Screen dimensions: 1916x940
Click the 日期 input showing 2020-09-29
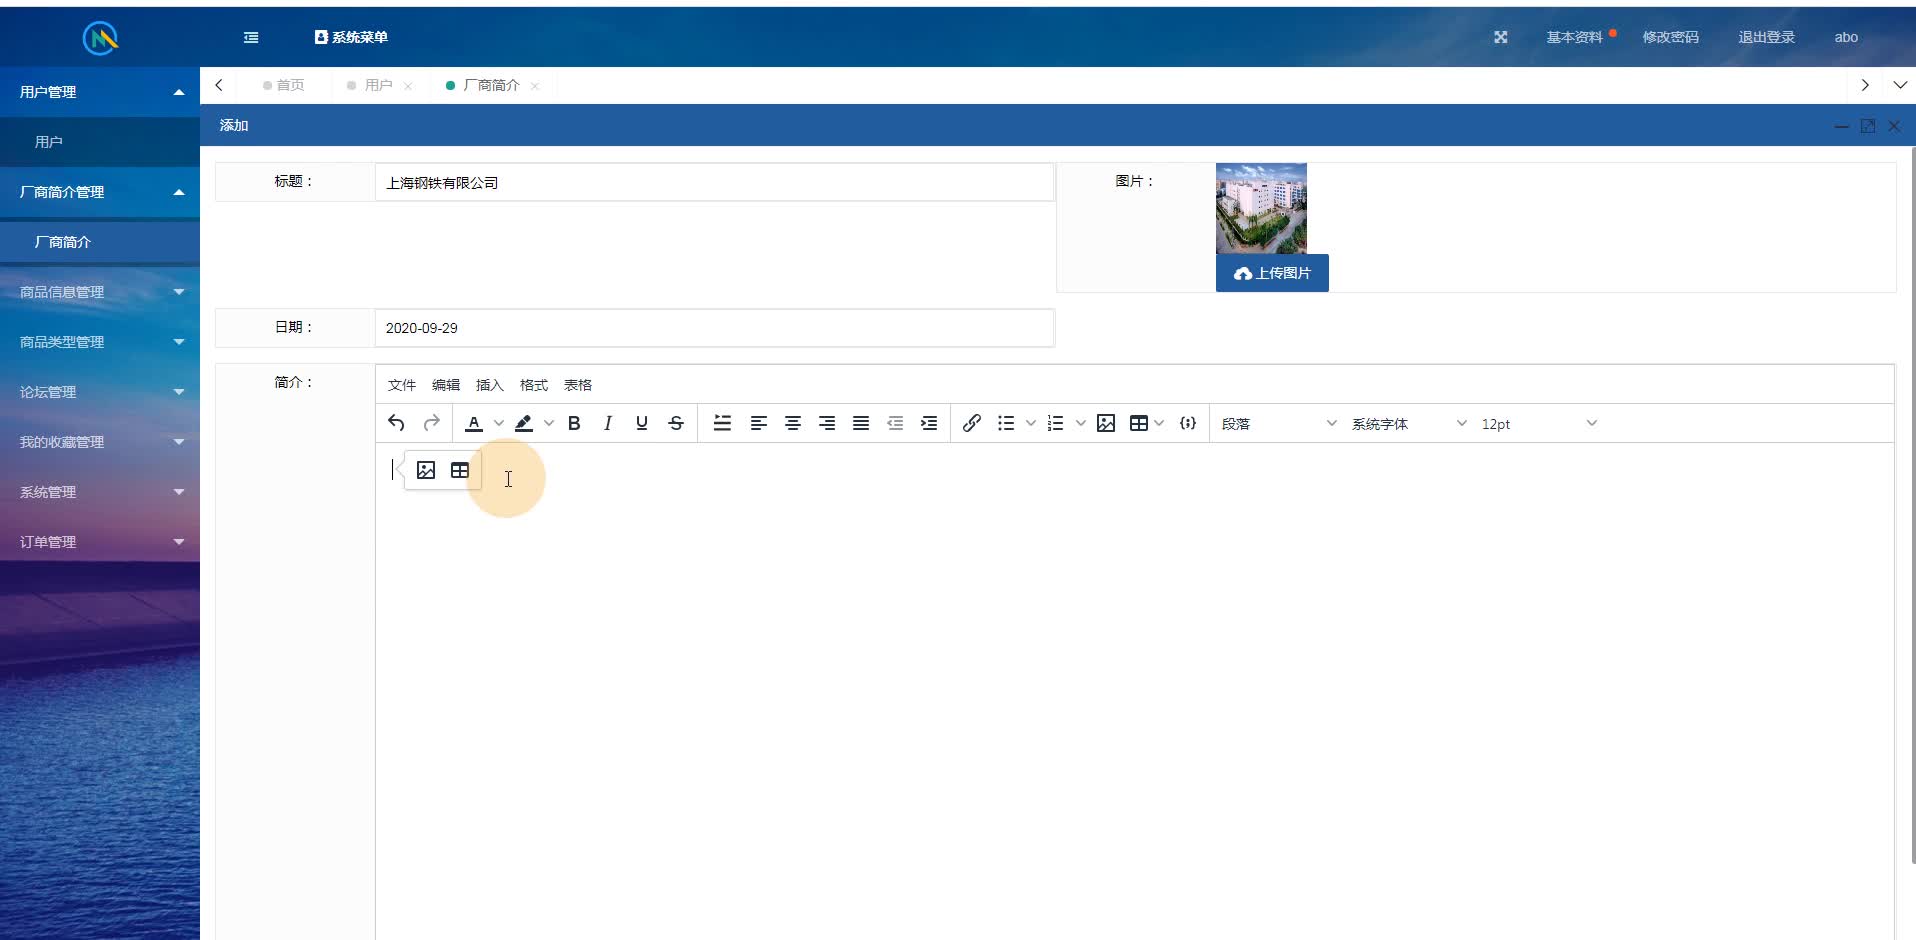point(712,327)
